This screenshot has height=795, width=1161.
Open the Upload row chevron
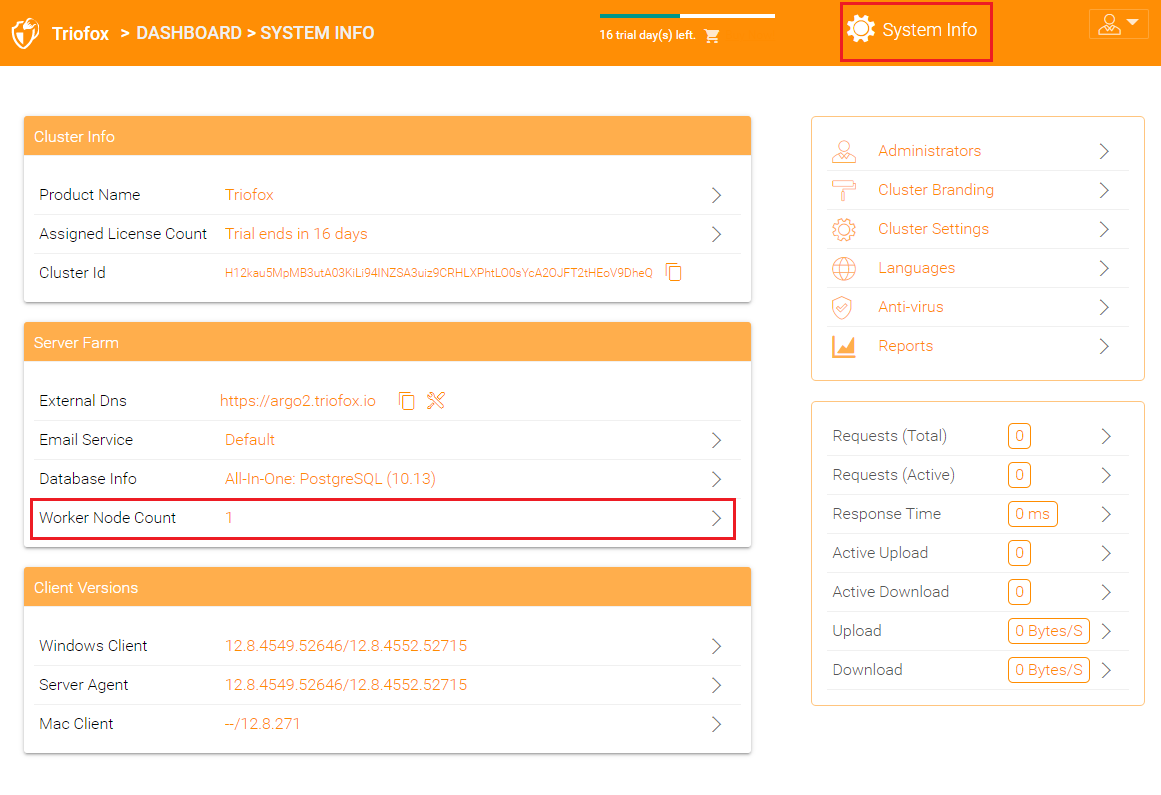[1106, 631]
